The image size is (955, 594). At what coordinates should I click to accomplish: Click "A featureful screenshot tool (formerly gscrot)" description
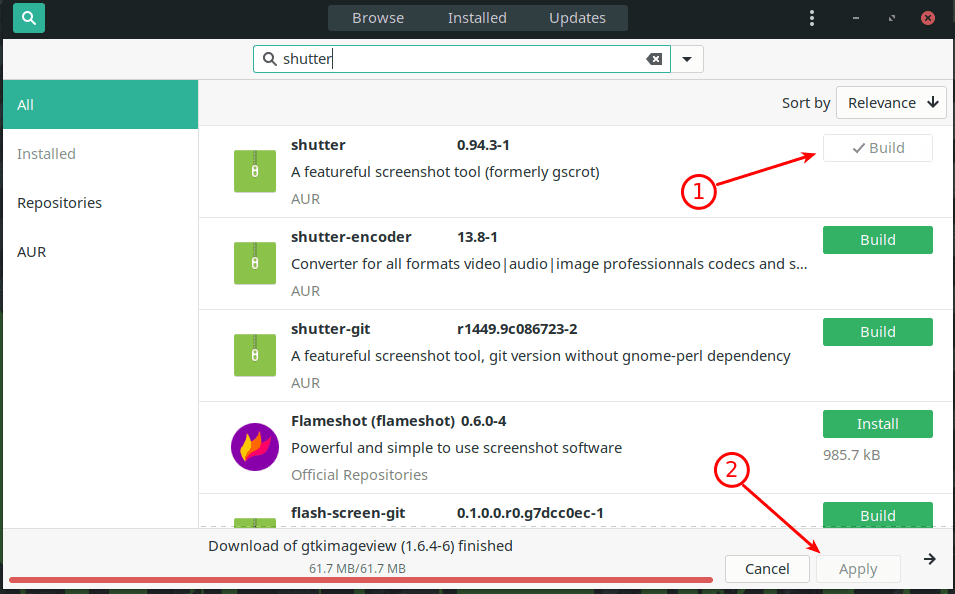pyautogui.click(x=445, y=172)
